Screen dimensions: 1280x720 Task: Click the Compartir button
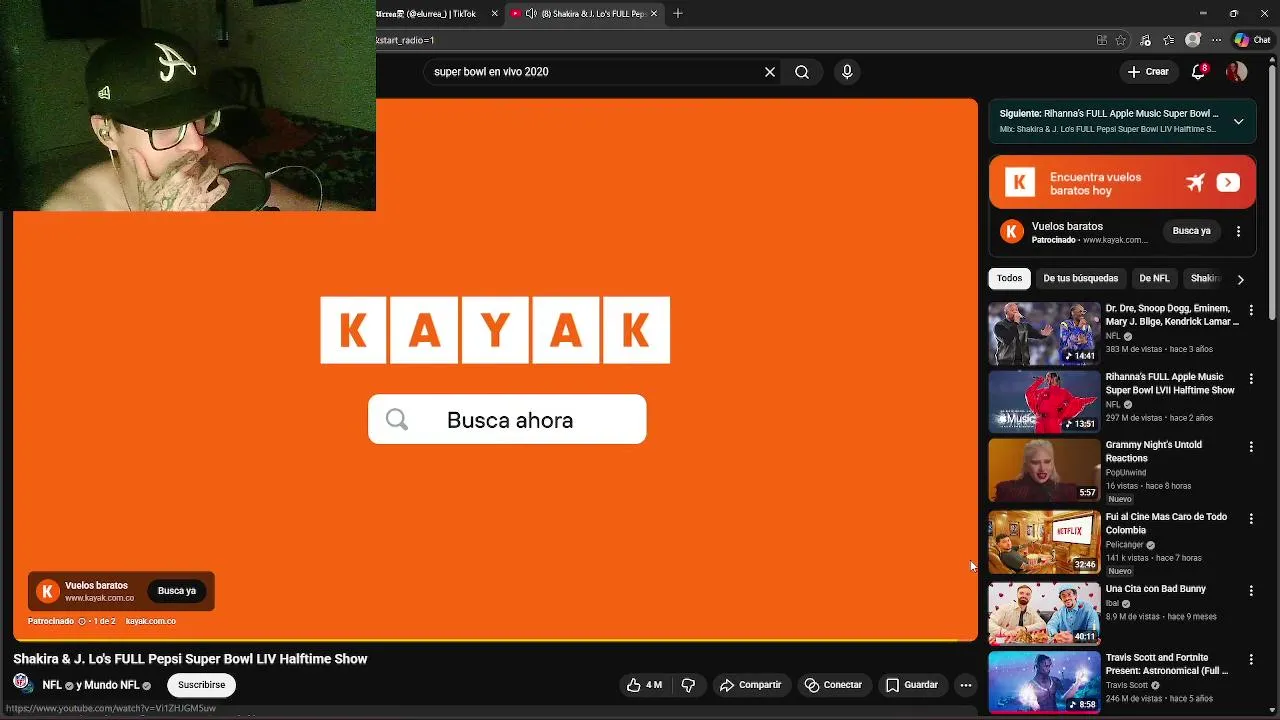click(751, 685)
